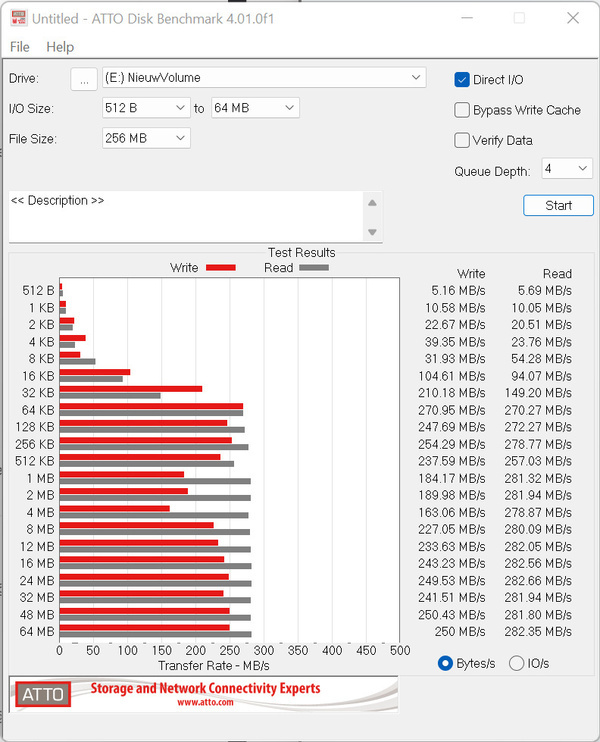Viewport: 600px width, 742px height.
Task: Close the ATTO Disk Benchmark window
Action: 573,18
